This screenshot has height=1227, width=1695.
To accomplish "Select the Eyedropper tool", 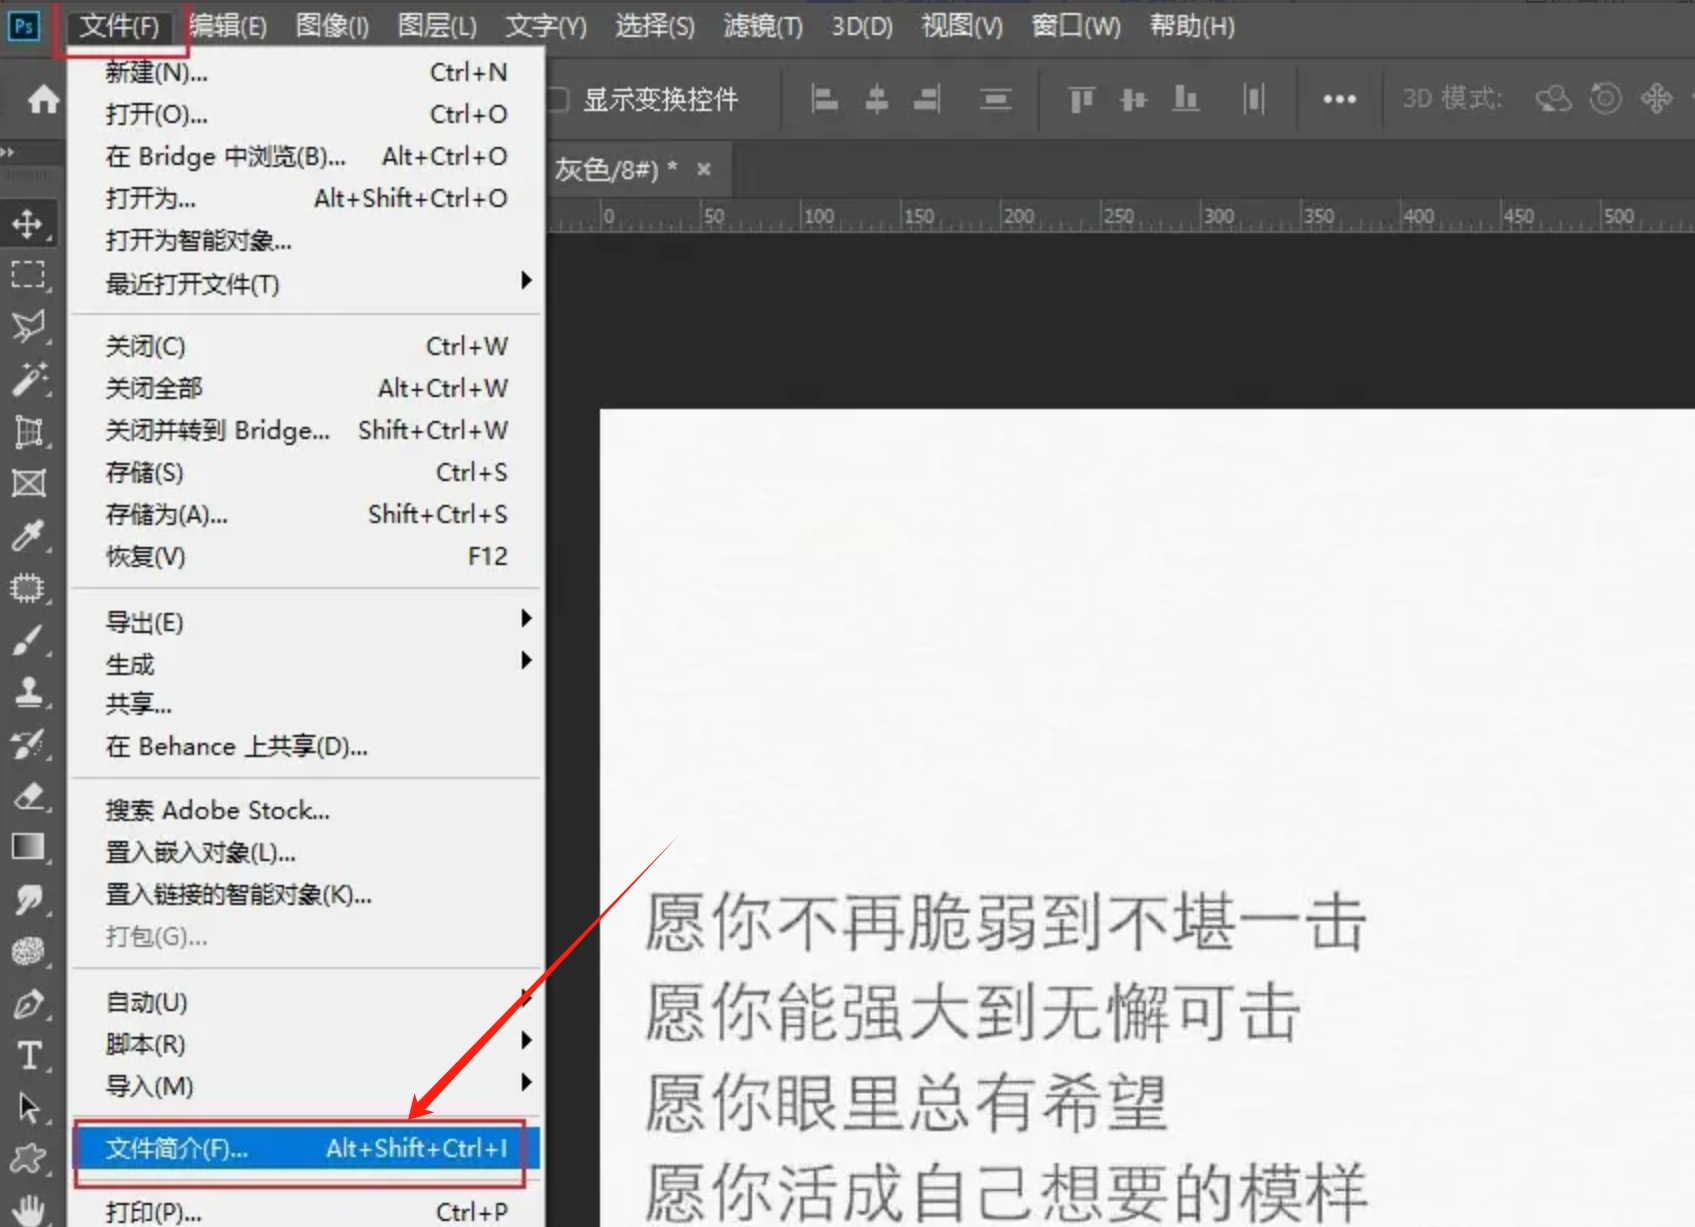I will pyautogui.click(x=28, y=535).
